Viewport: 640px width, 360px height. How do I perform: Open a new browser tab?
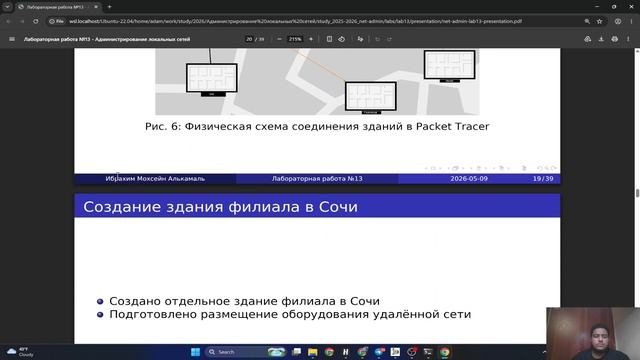(109, 7)
